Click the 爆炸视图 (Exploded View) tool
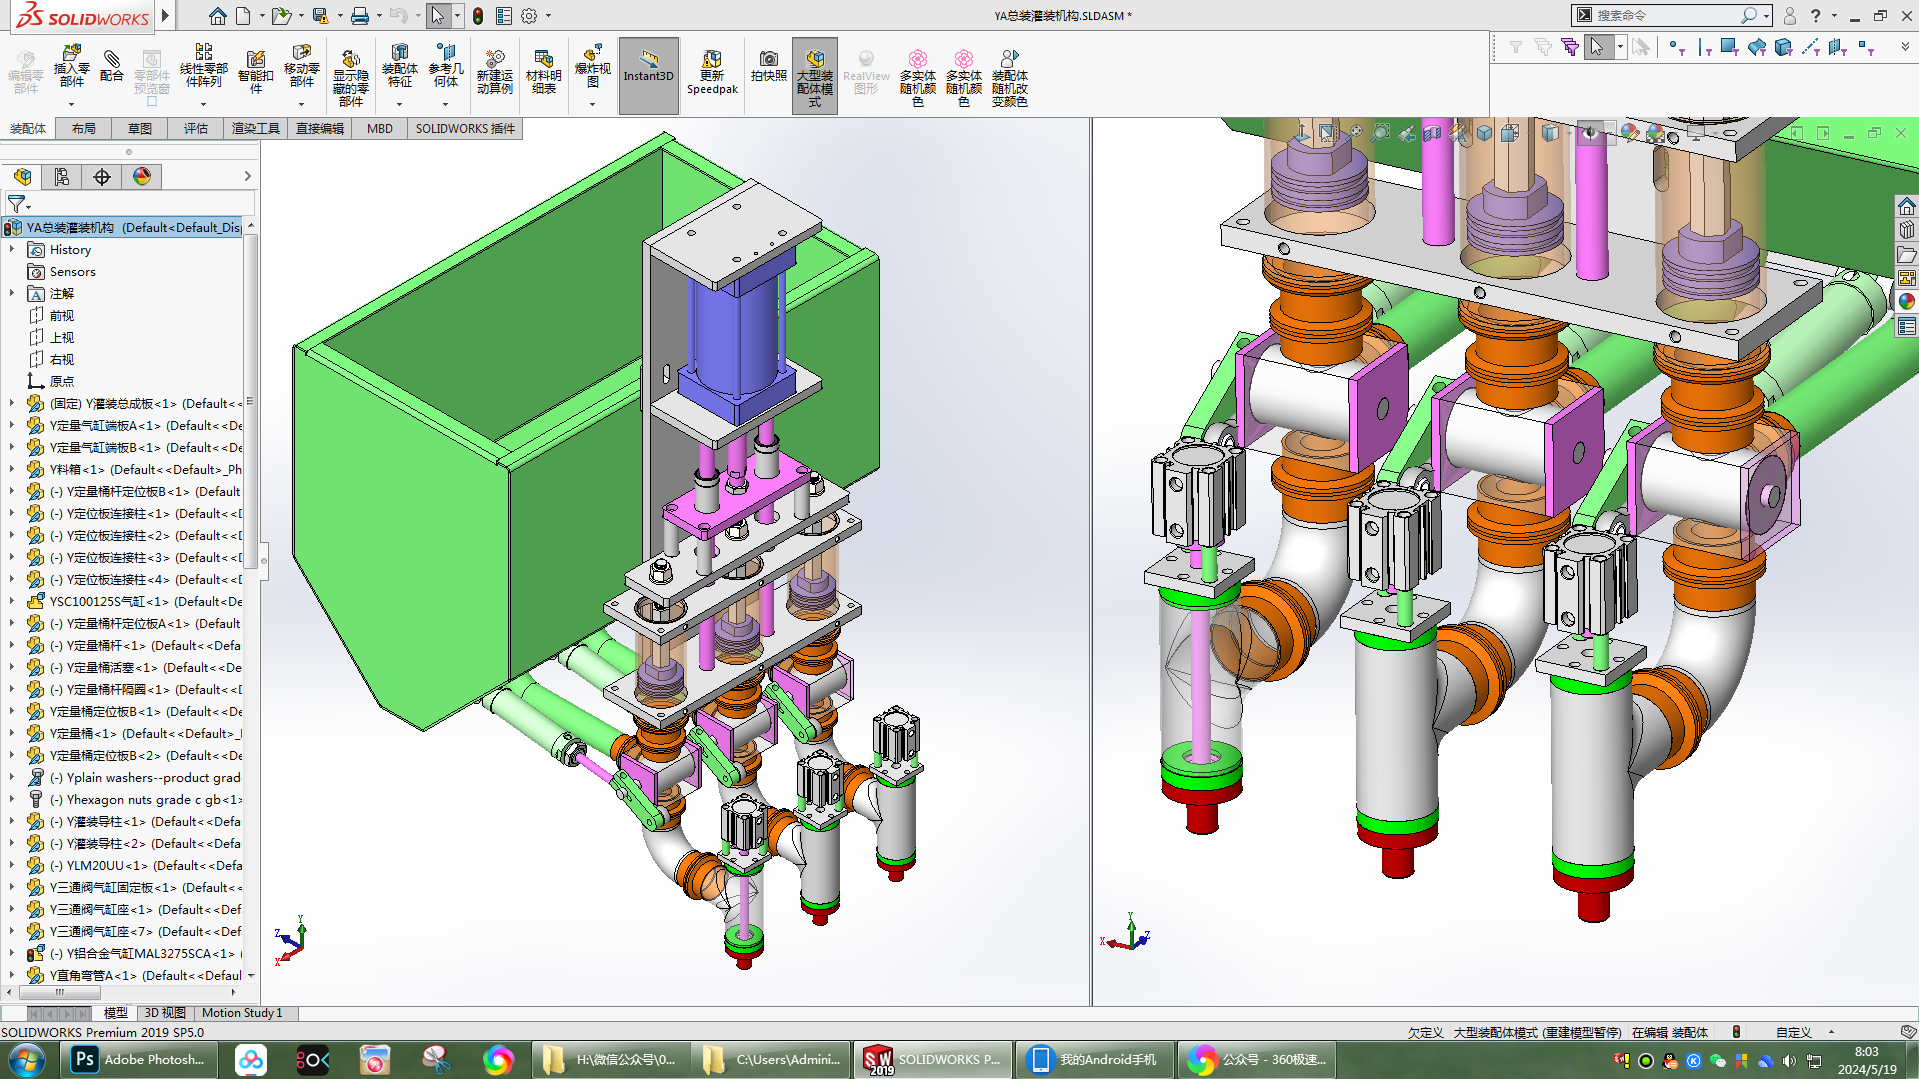The image size is (1919, 1079). [592, 66]
